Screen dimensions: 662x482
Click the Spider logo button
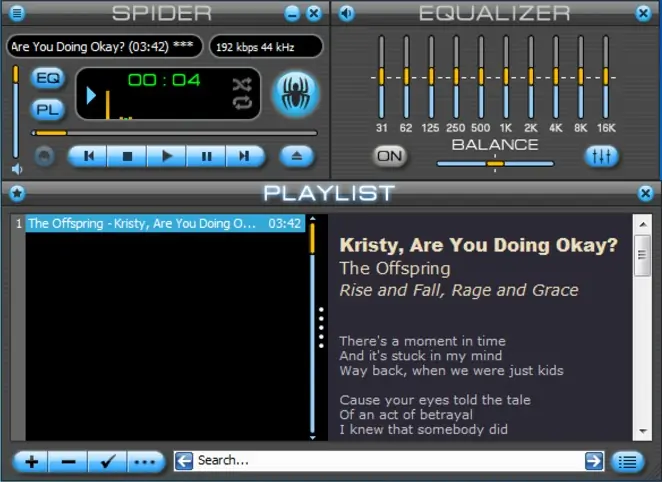(296, 94)
